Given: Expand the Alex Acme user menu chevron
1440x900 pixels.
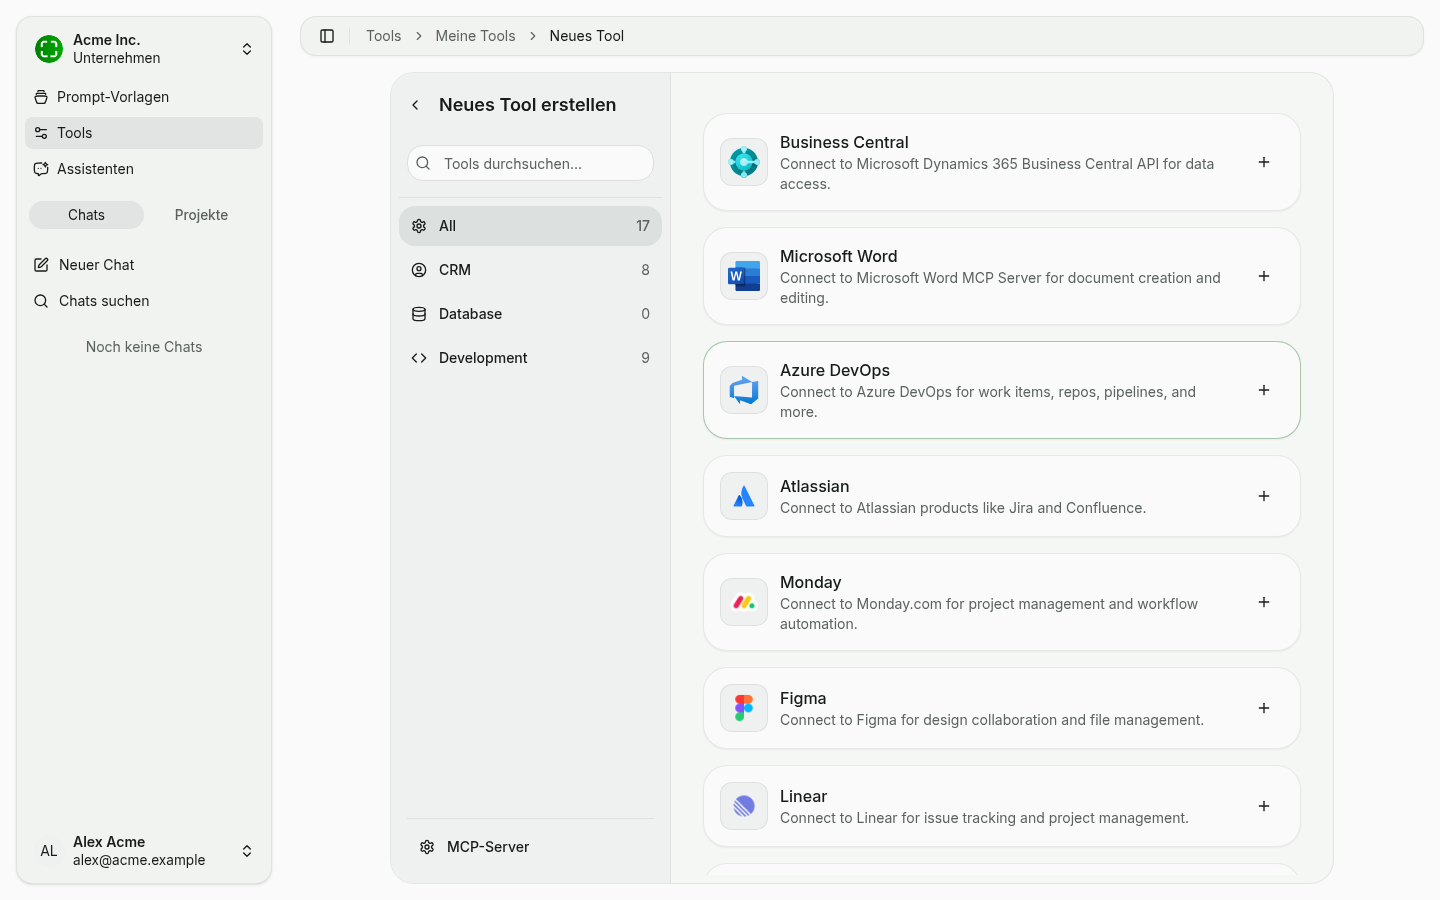Looking at the screenshot, I should [247, 851].
